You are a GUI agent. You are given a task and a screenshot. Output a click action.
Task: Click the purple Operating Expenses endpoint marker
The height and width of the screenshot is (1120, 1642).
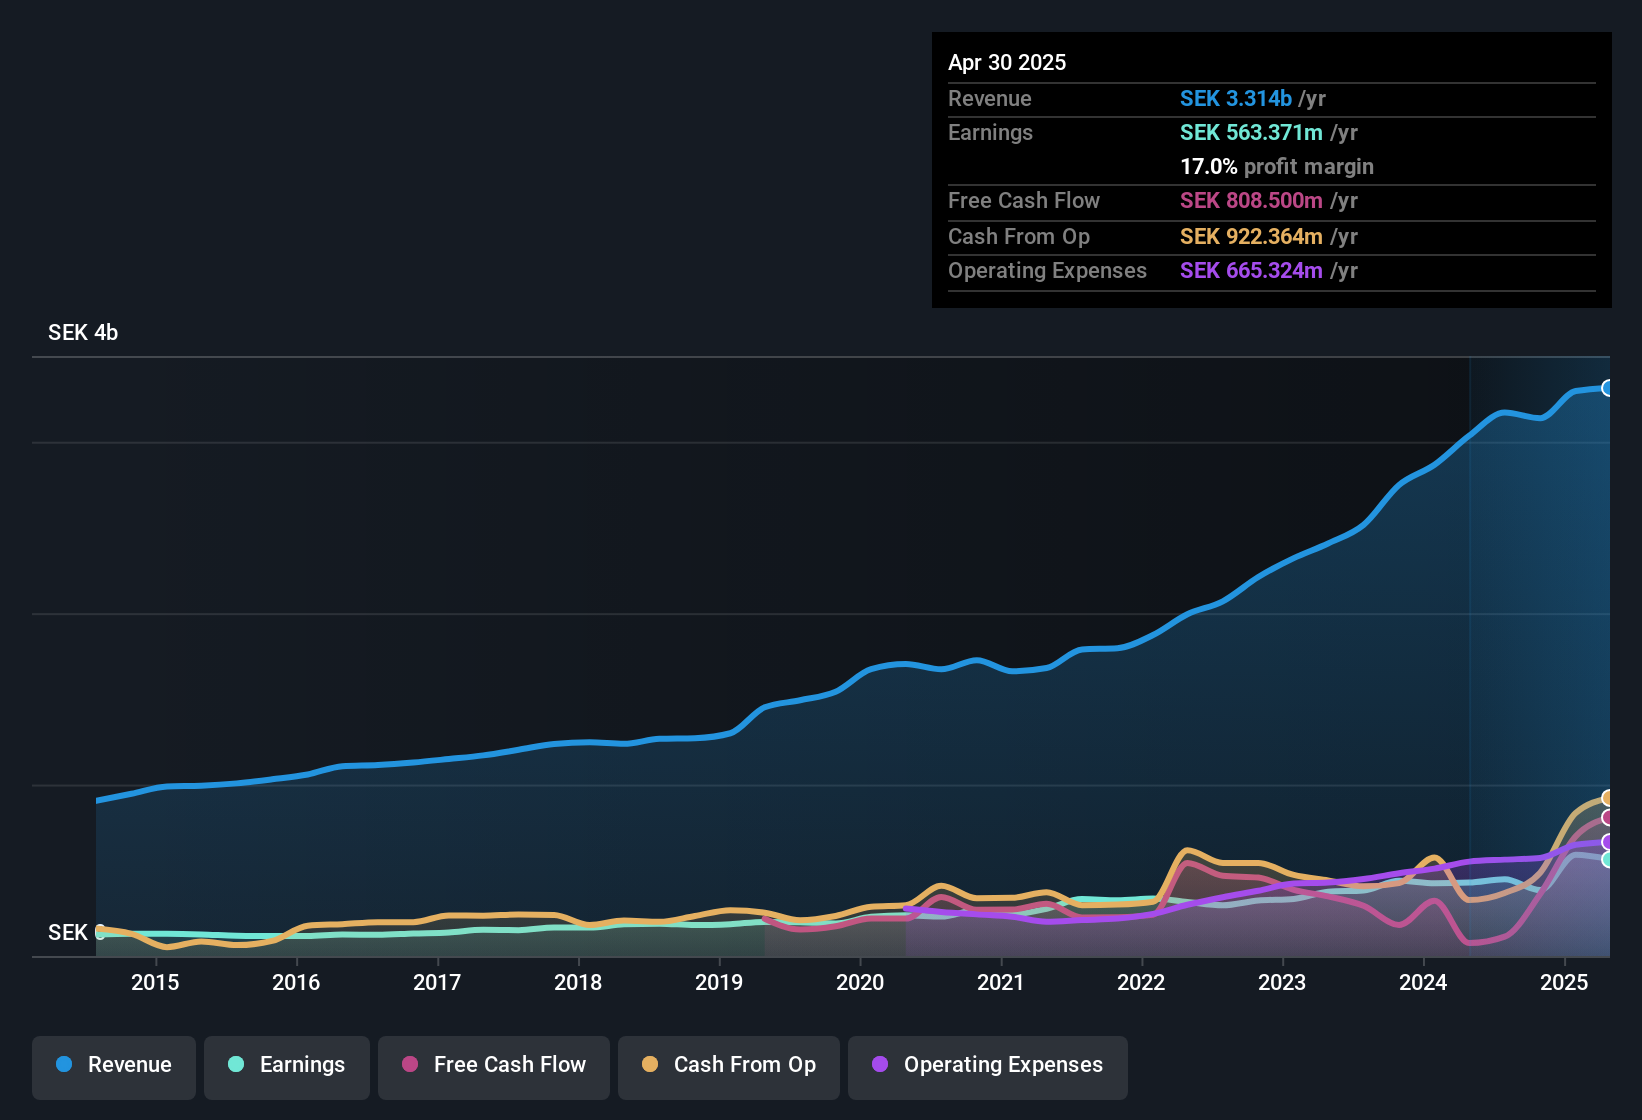(1608, 842)
